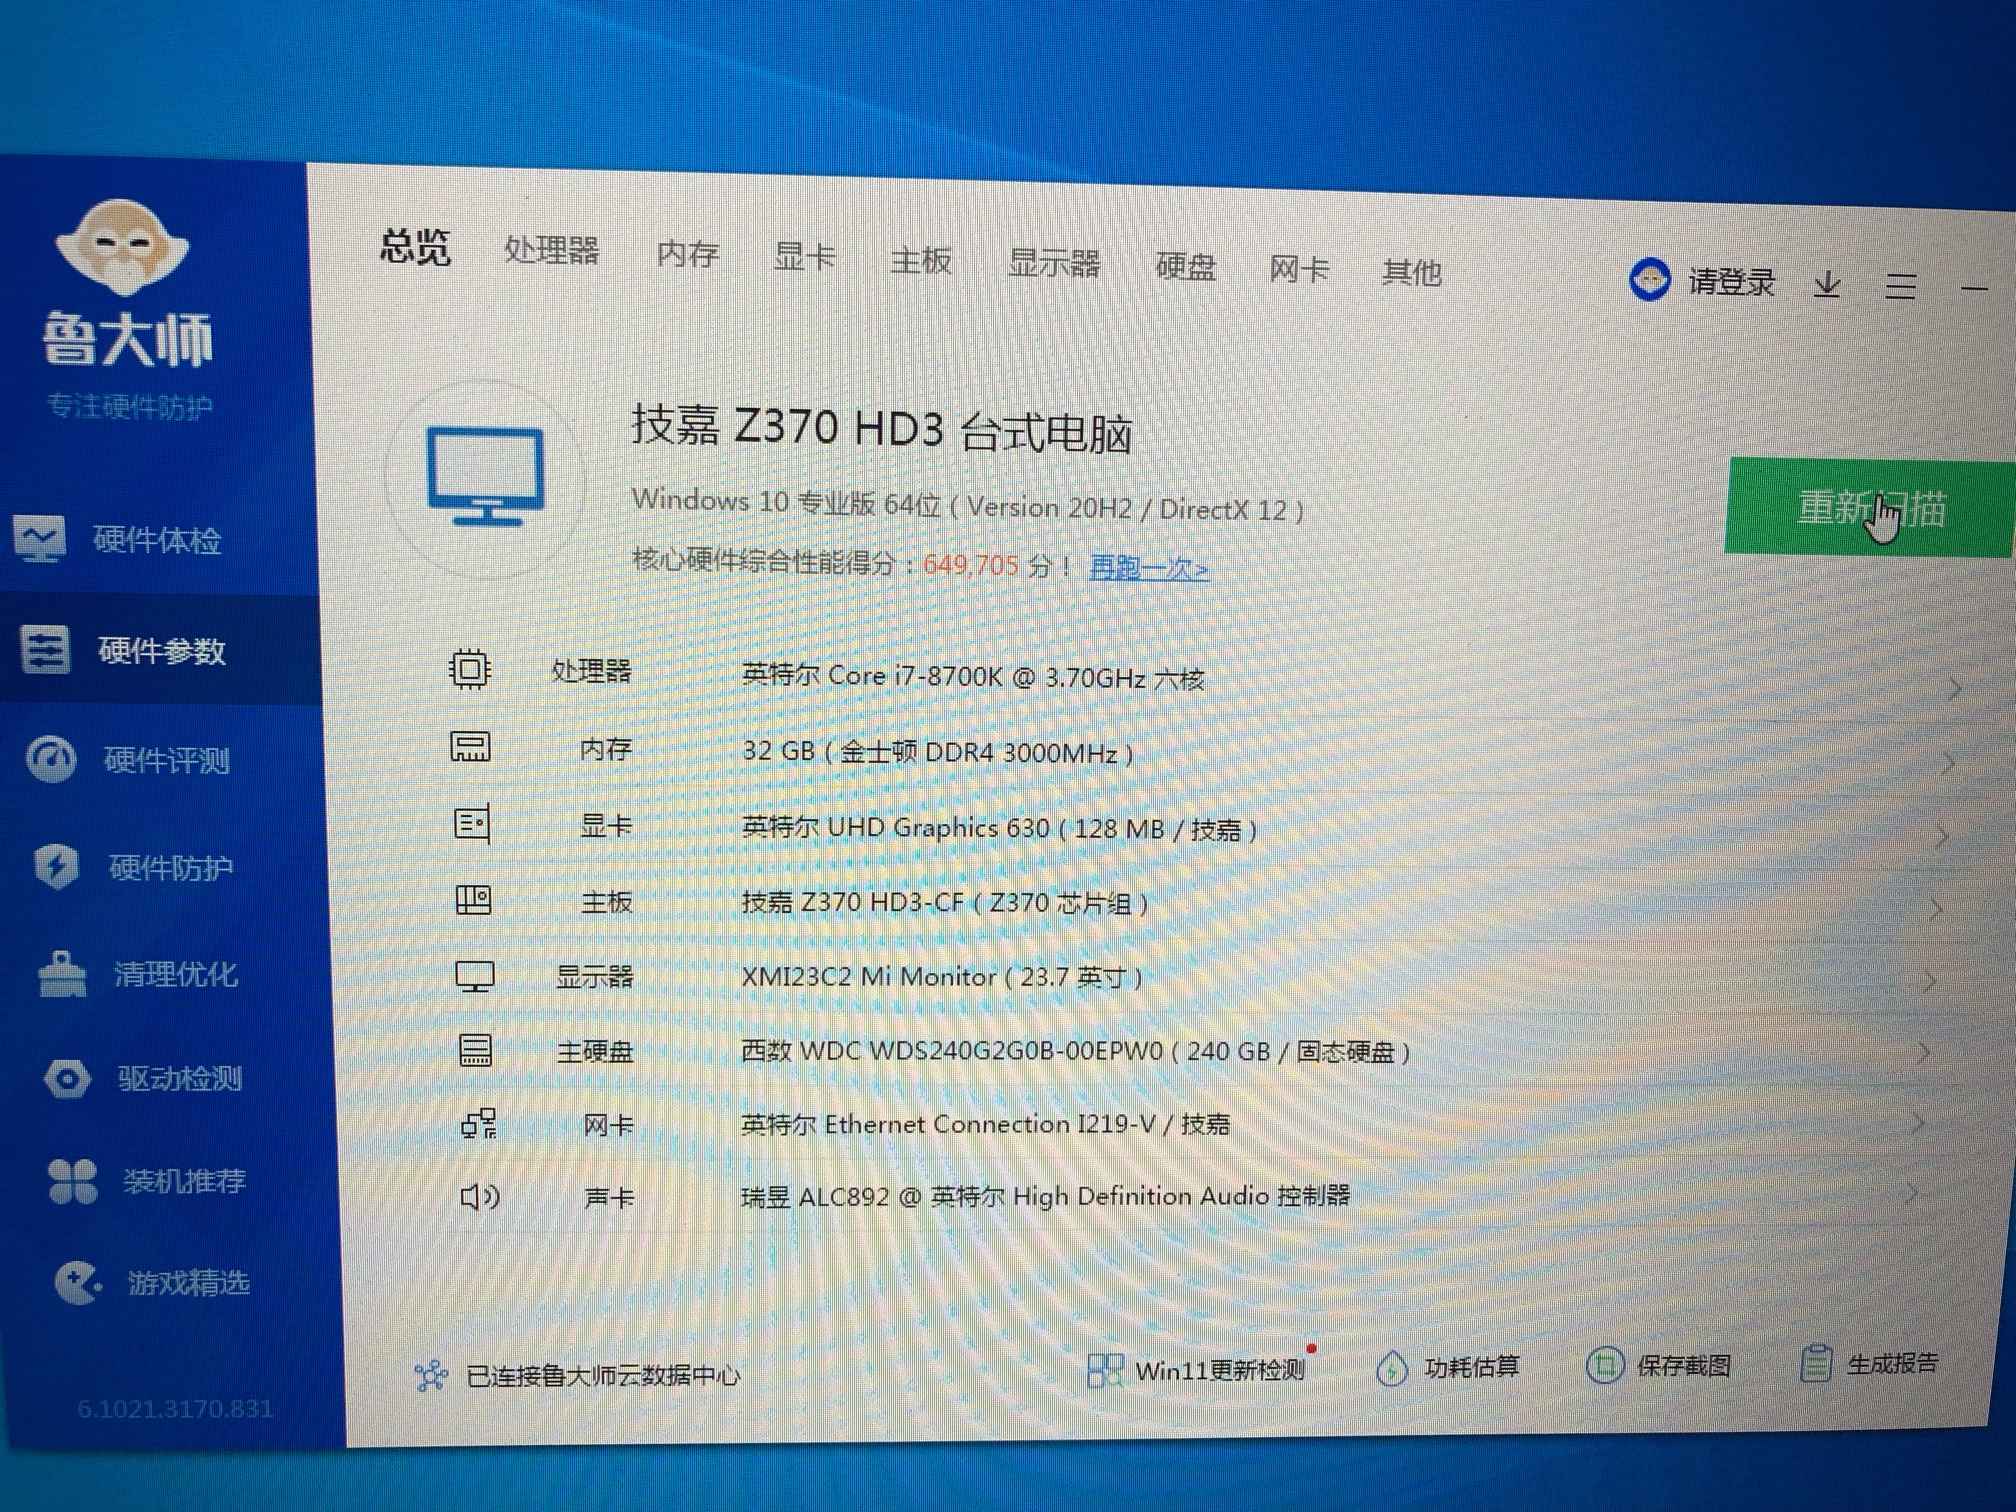Click the Core i7-8700K processor text

point(972,677)
